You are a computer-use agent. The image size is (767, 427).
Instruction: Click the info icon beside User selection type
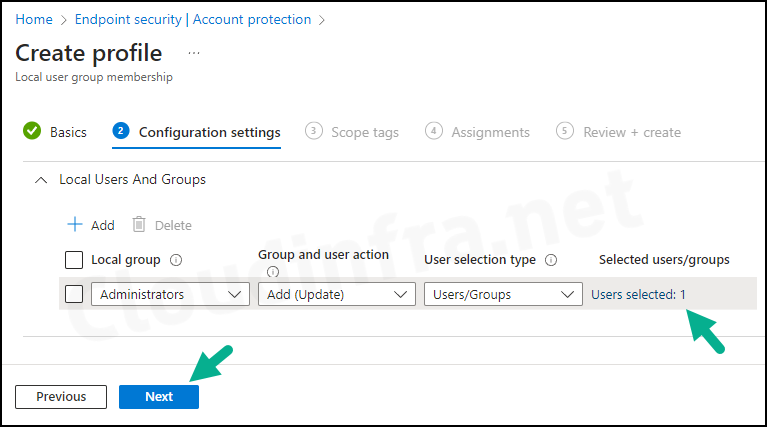[551, 260]
